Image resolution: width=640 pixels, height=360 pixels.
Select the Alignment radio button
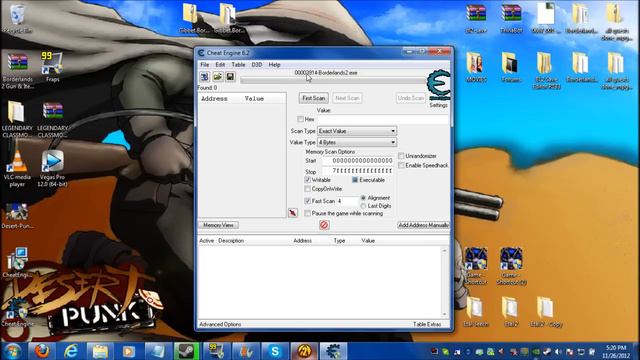pos(363,198)
